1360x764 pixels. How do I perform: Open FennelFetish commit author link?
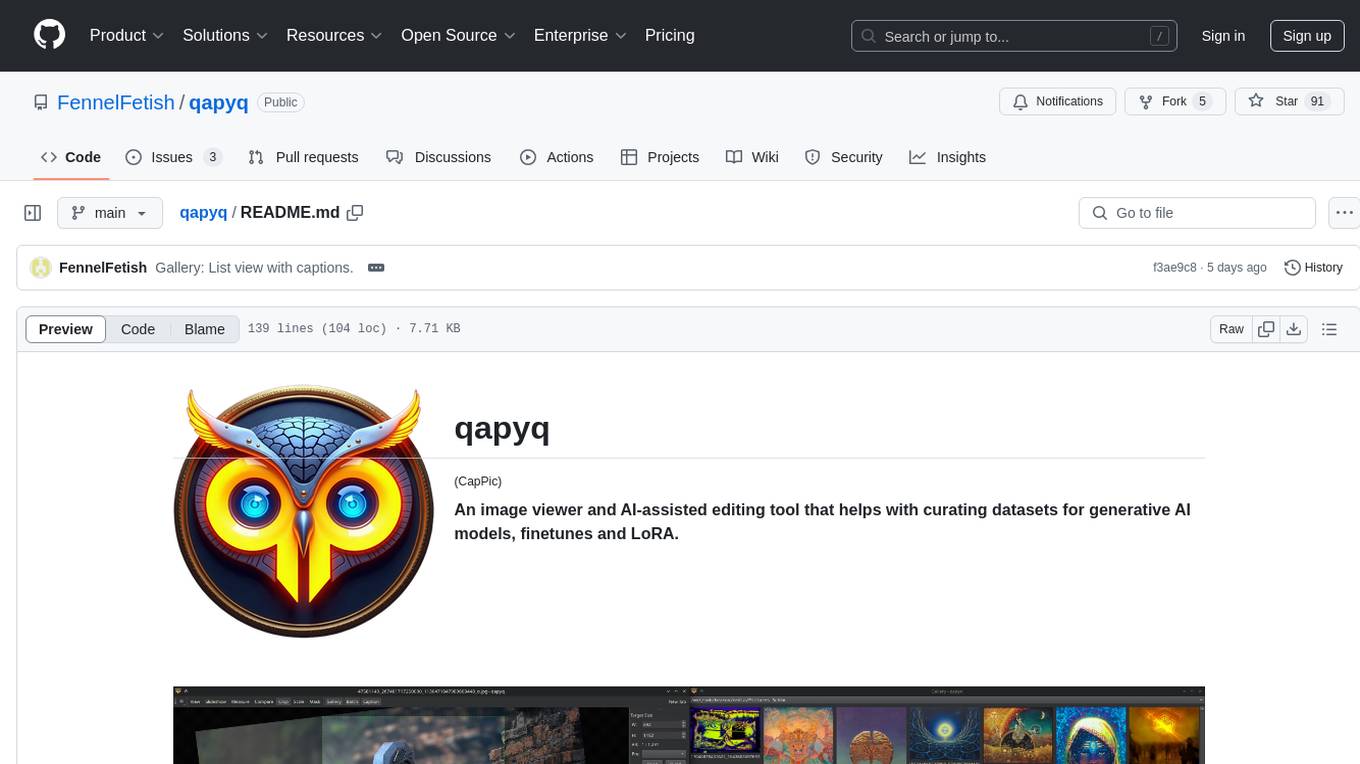103,267
